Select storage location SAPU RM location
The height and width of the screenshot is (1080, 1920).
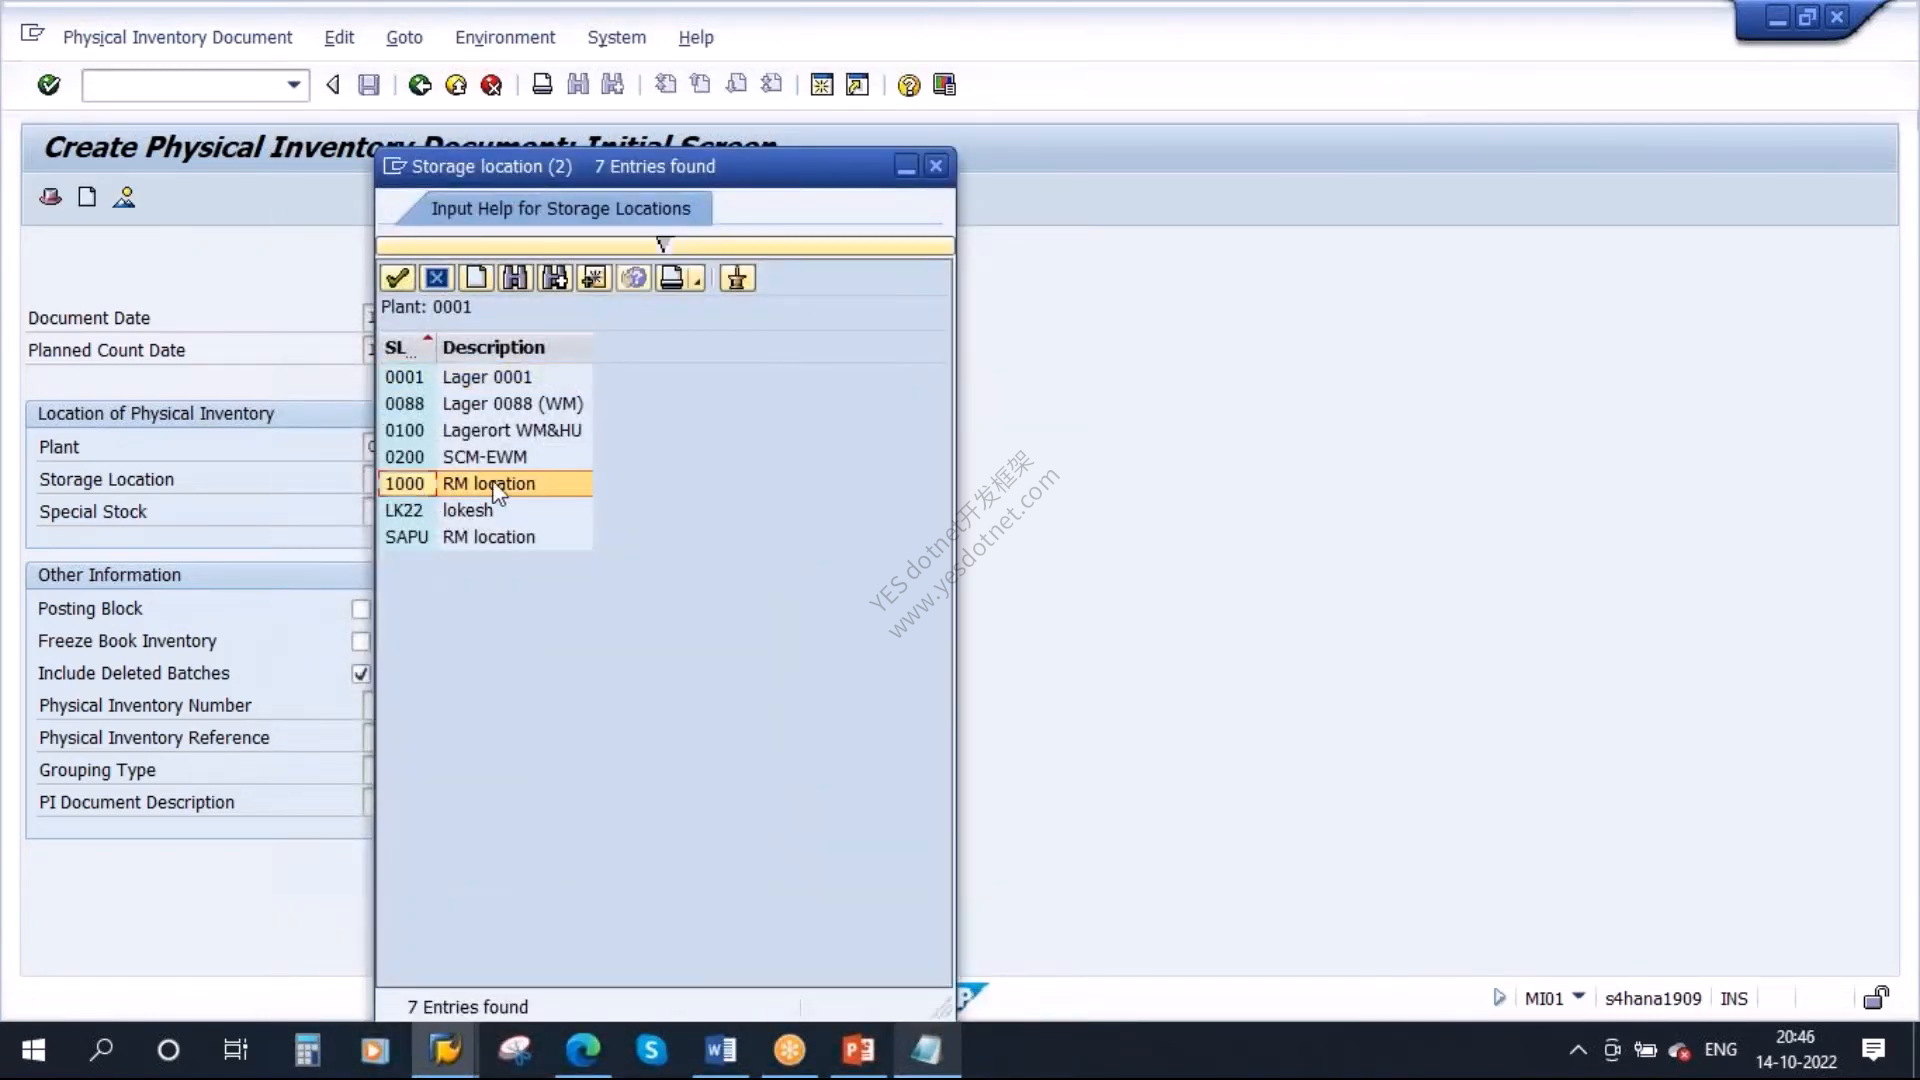[486, 537]
